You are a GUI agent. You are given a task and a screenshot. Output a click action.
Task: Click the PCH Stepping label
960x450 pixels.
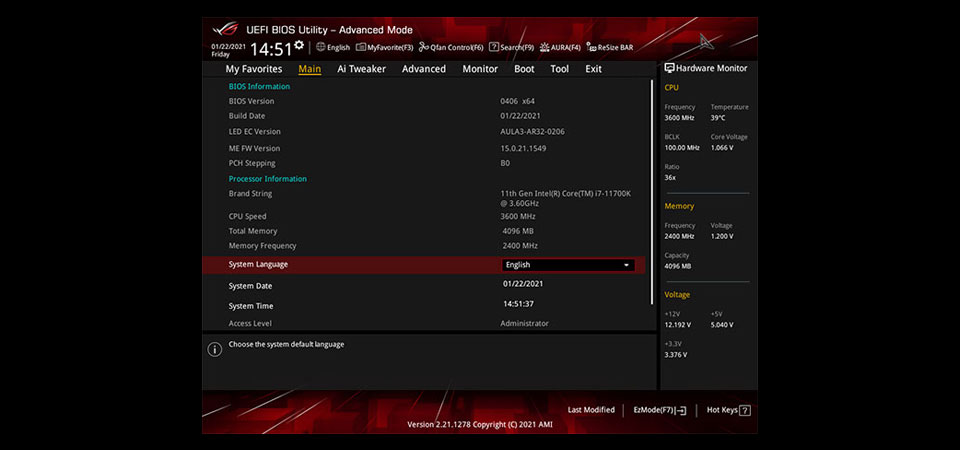252,163
